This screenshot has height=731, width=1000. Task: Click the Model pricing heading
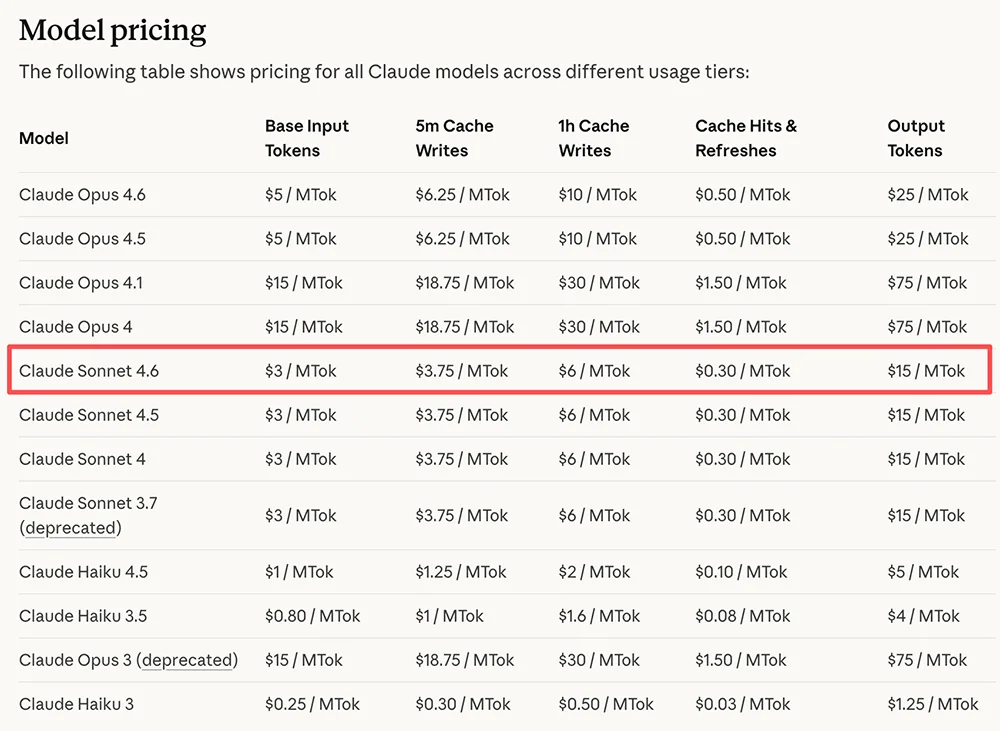point(113,30)
